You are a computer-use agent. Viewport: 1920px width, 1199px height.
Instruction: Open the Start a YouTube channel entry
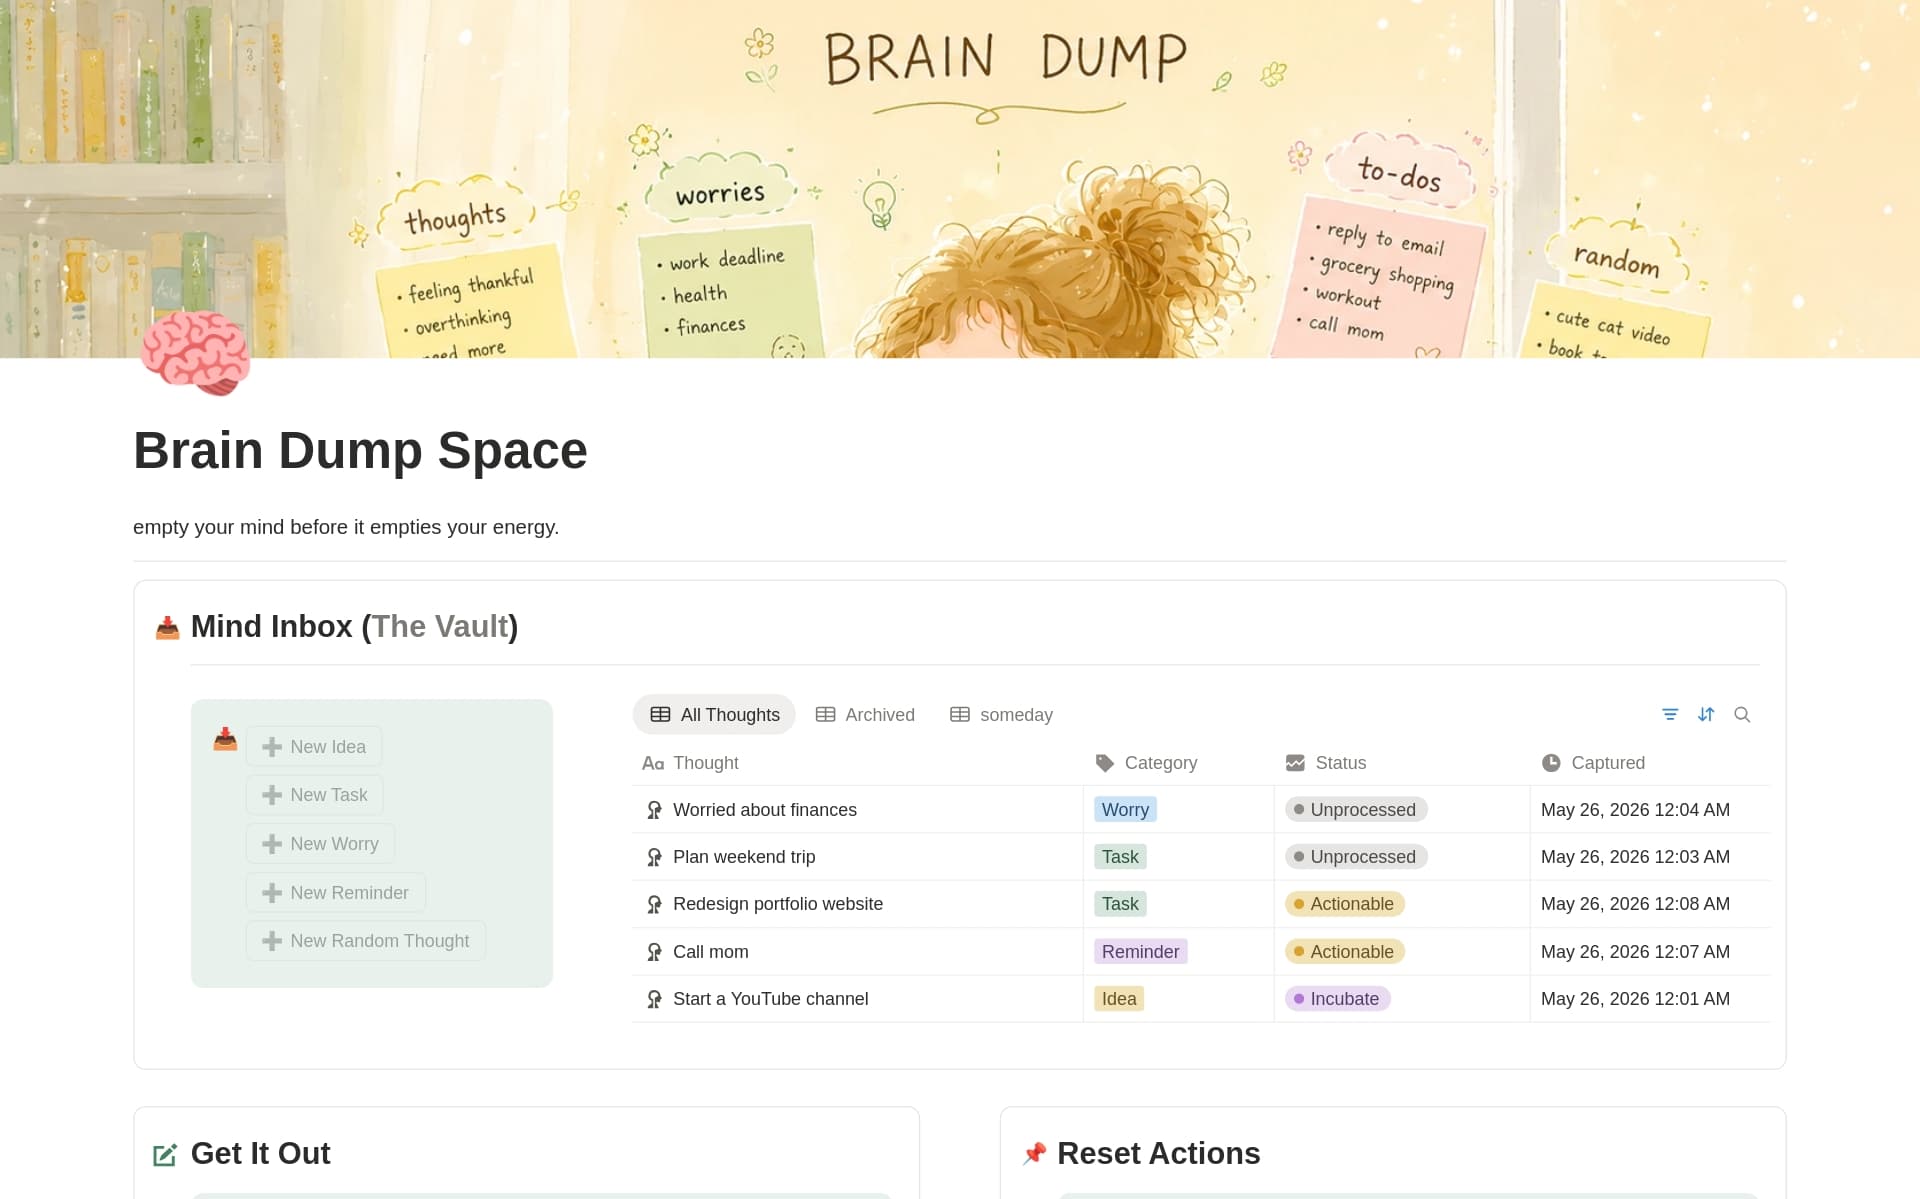pos(771,999)
